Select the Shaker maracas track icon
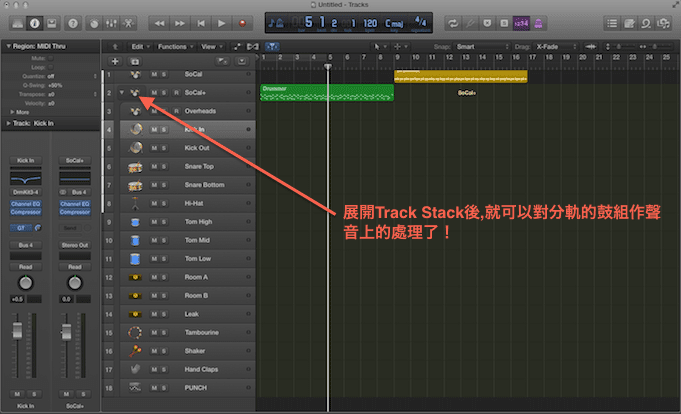Image resolution: width=681 pixels, height=414 pixels. (135, 351)
